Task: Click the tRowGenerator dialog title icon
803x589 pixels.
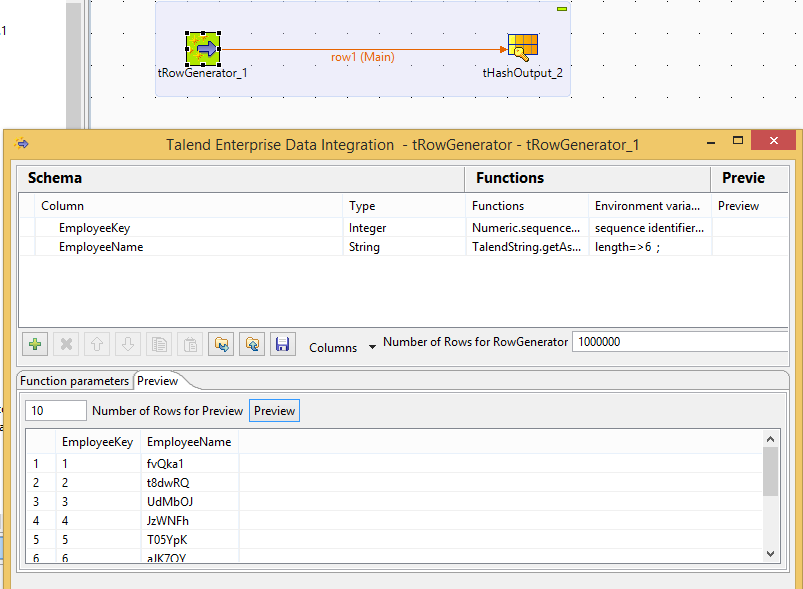Action: [22, 144]
